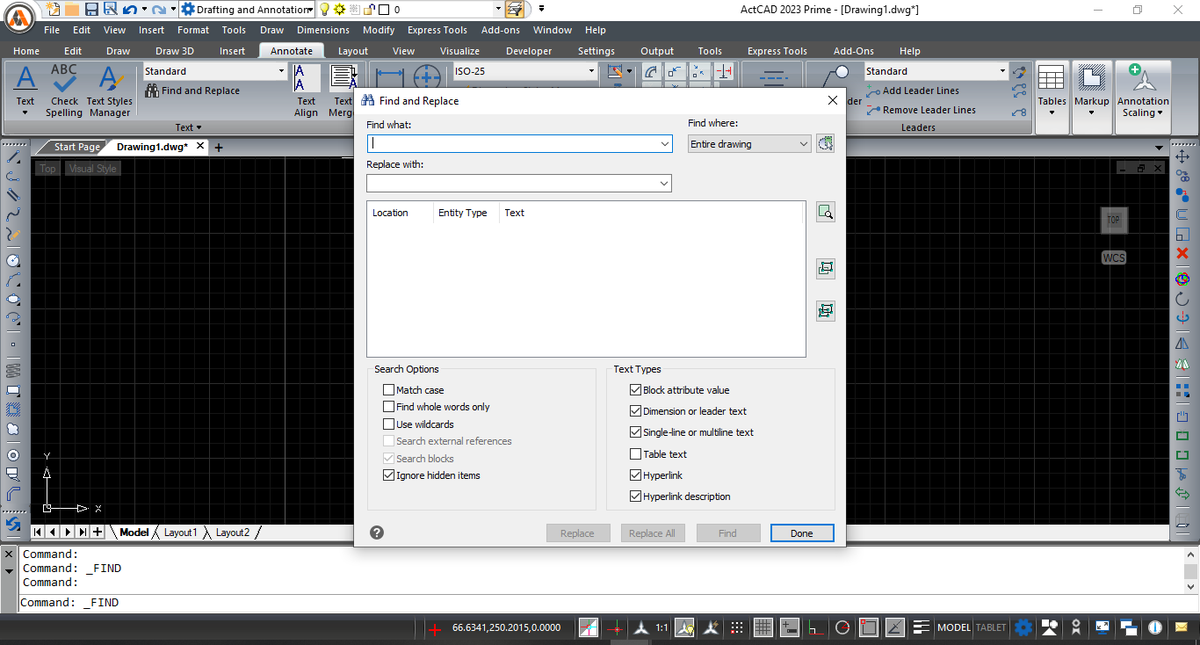Click the Redo arrow icon
1200x645 pixels.
pyautogui.click(x=158, y=9)
